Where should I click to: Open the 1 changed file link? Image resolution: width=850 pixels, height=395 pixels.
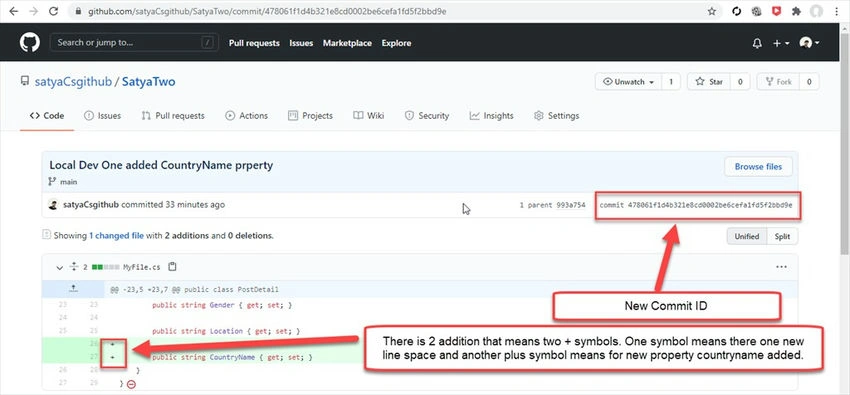(x=117, y=236)
